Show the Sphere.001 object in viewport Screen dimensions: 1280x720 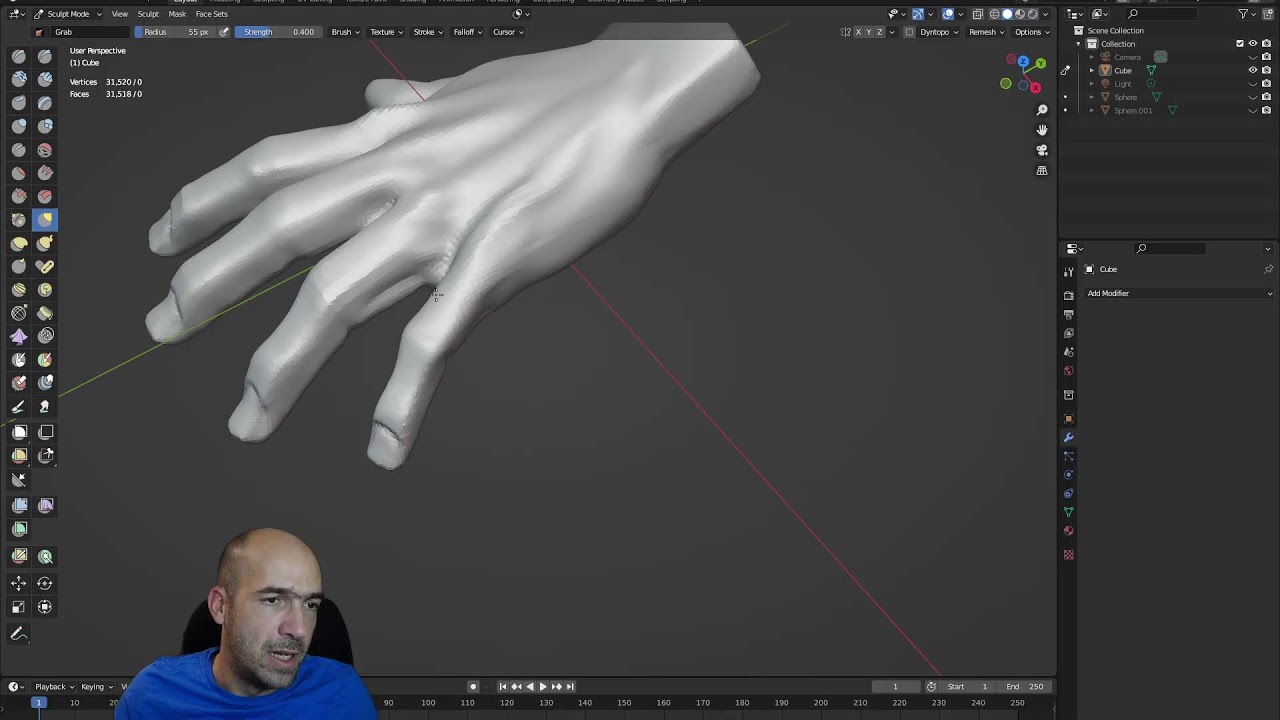[1253, 110]
